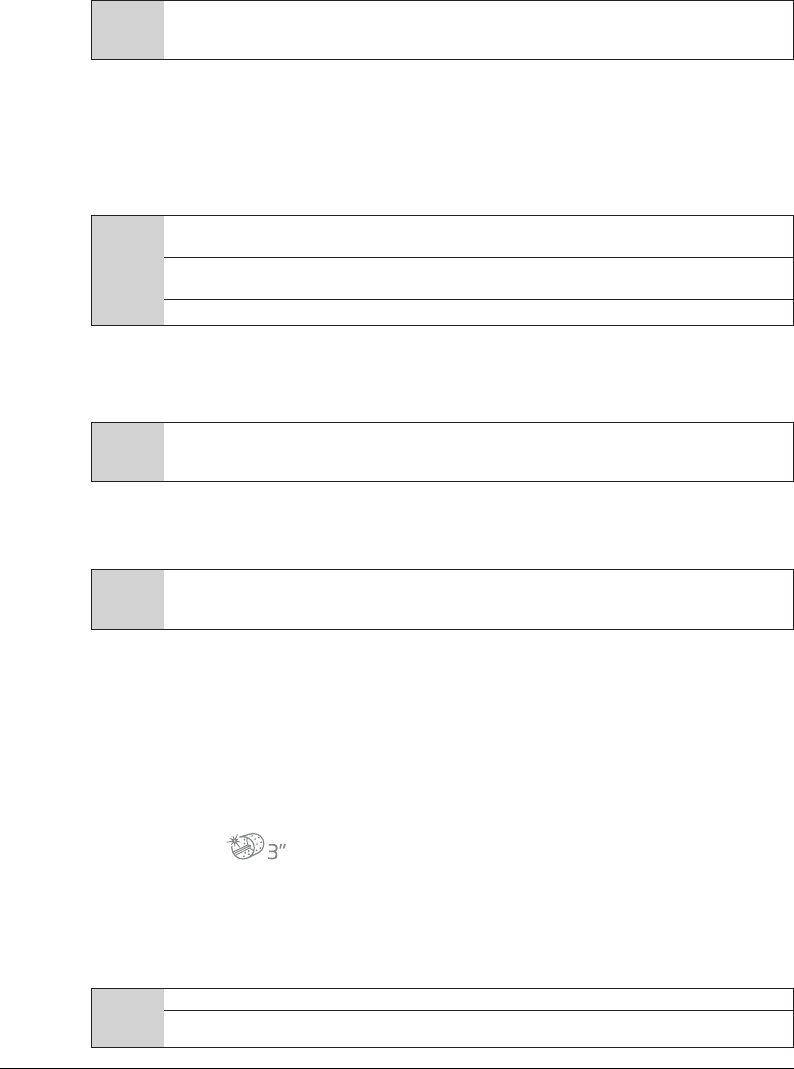The width and height of the screenshot is (794, 1069).
Task: Select the grey cell of the bottom two-row box
Action: coord(128,1018)
